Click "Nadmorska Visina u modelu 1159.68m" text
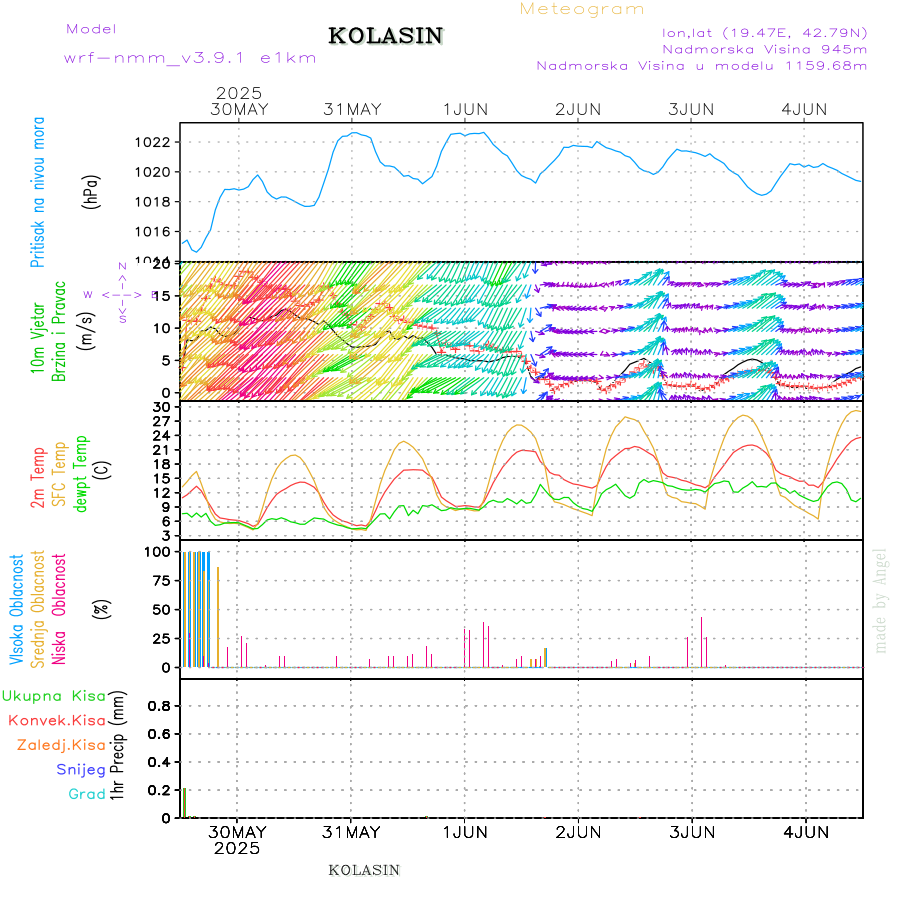The height and width of the screenshot is (900, 900). coord(701,65)
